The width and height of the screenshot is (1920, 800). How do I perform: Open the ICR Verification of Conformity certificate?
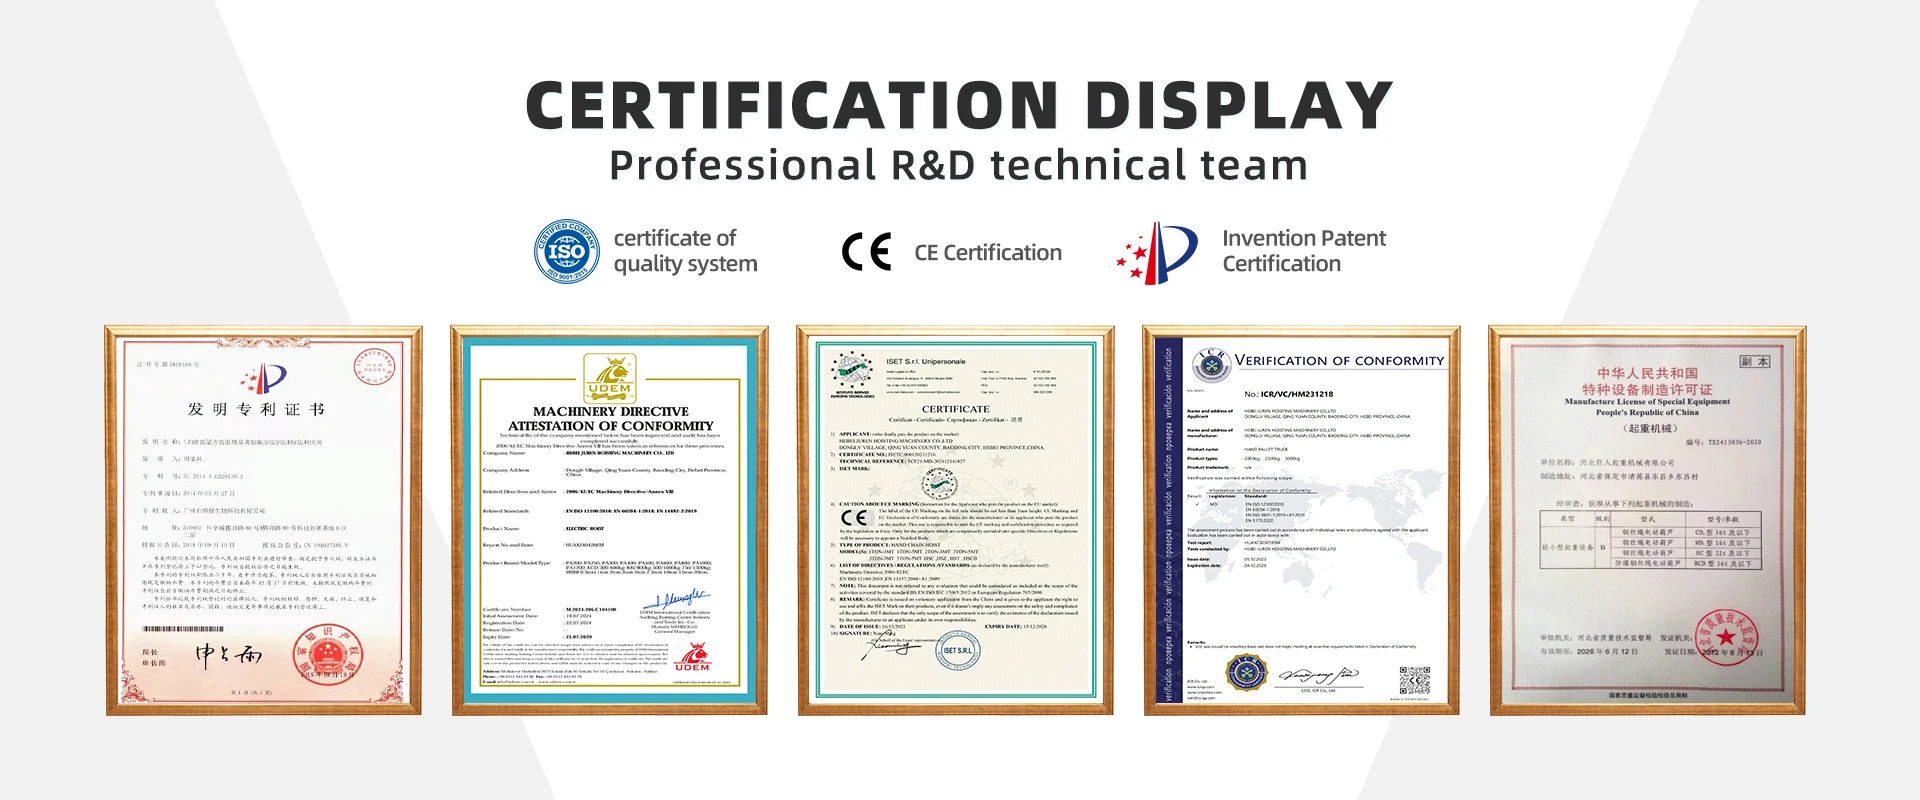click(1302, 520)
